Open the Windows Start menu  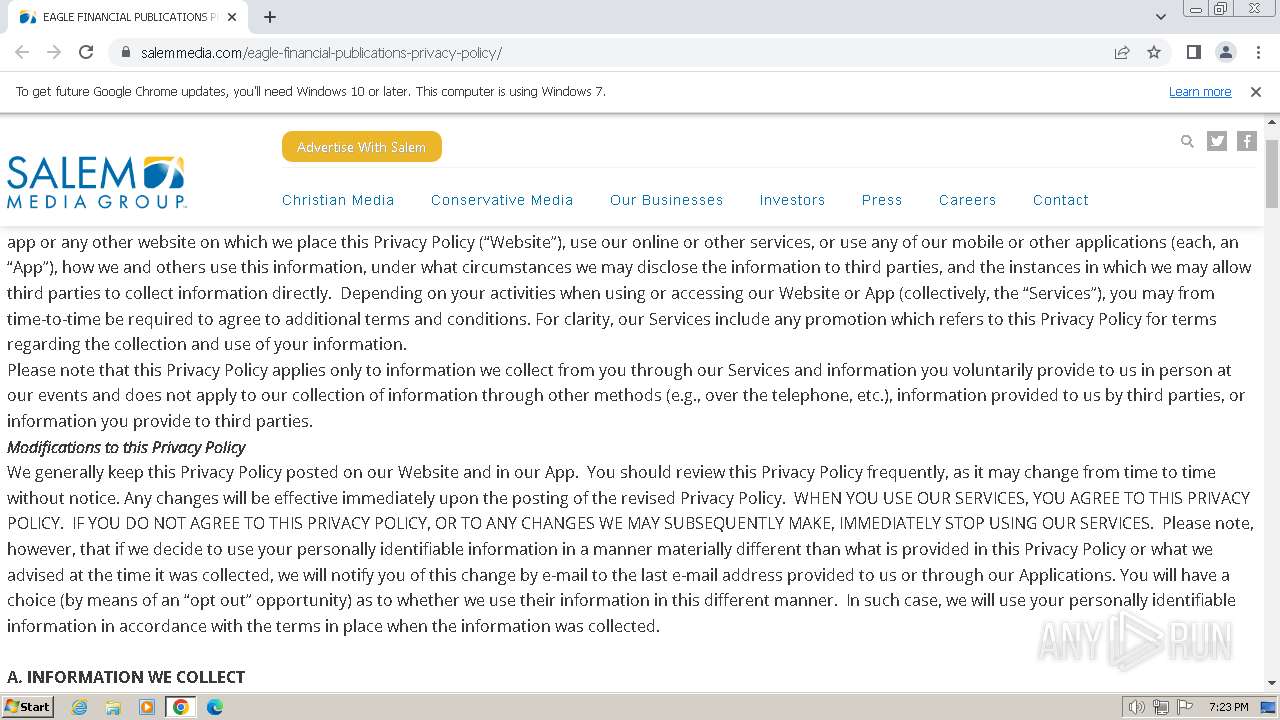(28, 706)
